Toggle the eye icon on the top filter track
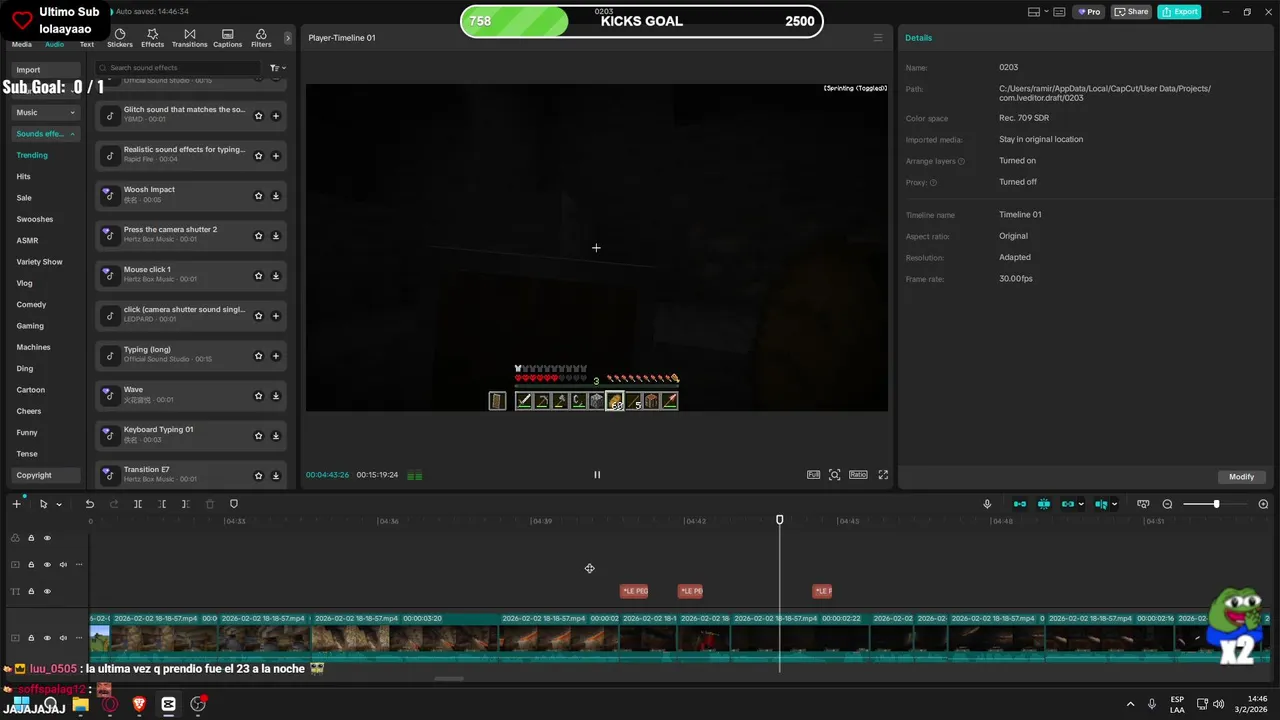This screenshot has height=720, width=1280. (47, 538)
